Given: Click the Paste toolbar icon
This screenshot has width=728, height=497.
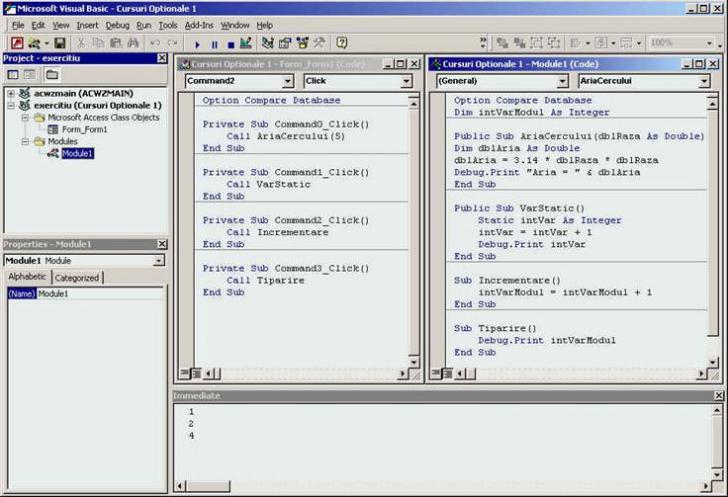Looking at the screenshot, I should click(116, 43).
